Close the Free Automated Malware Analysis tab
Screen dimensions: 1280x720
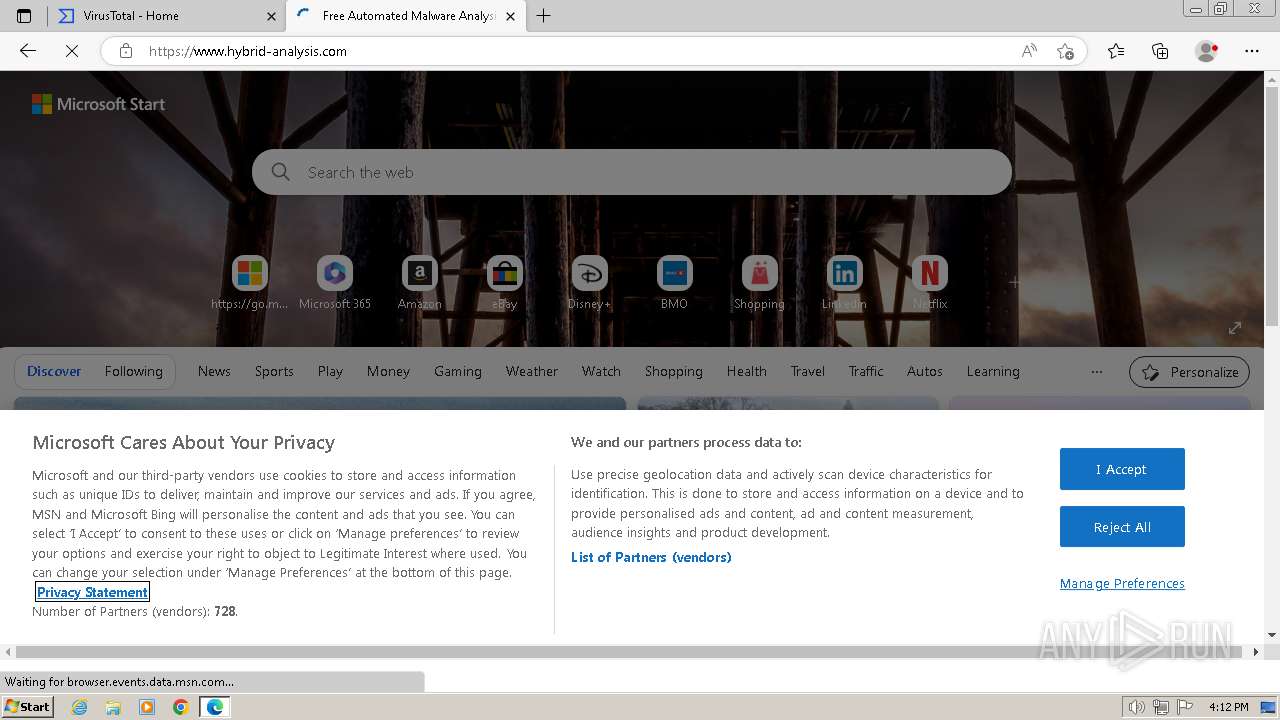pyautogui.click(x=511, y=16)
